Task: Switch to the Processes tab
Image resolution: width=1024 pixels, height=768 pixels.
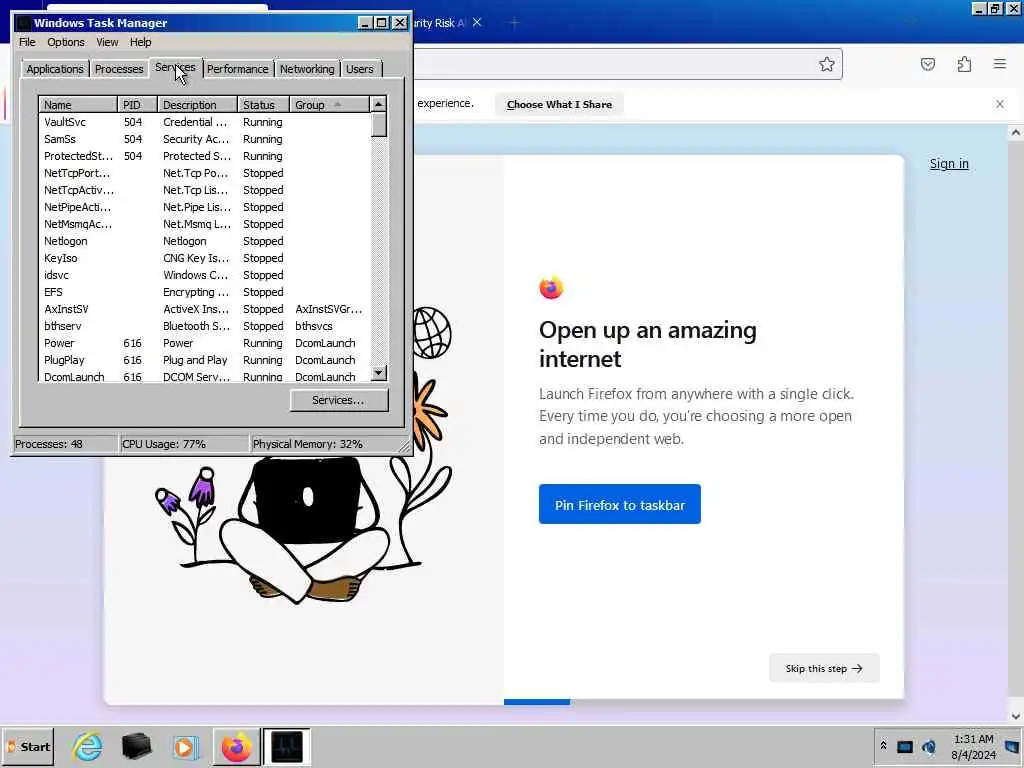Action: [x=119, y=69]
